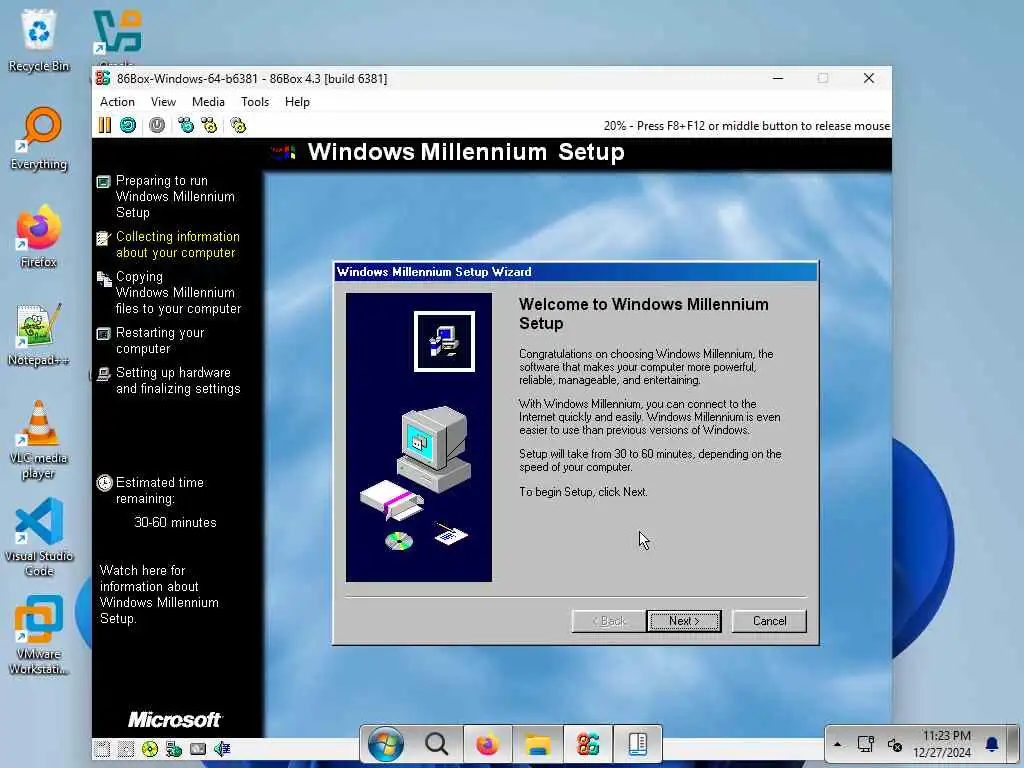Click "To begin Setup, click Next." text
Screen dimensions: 1024x768
(x=583, y=492)
